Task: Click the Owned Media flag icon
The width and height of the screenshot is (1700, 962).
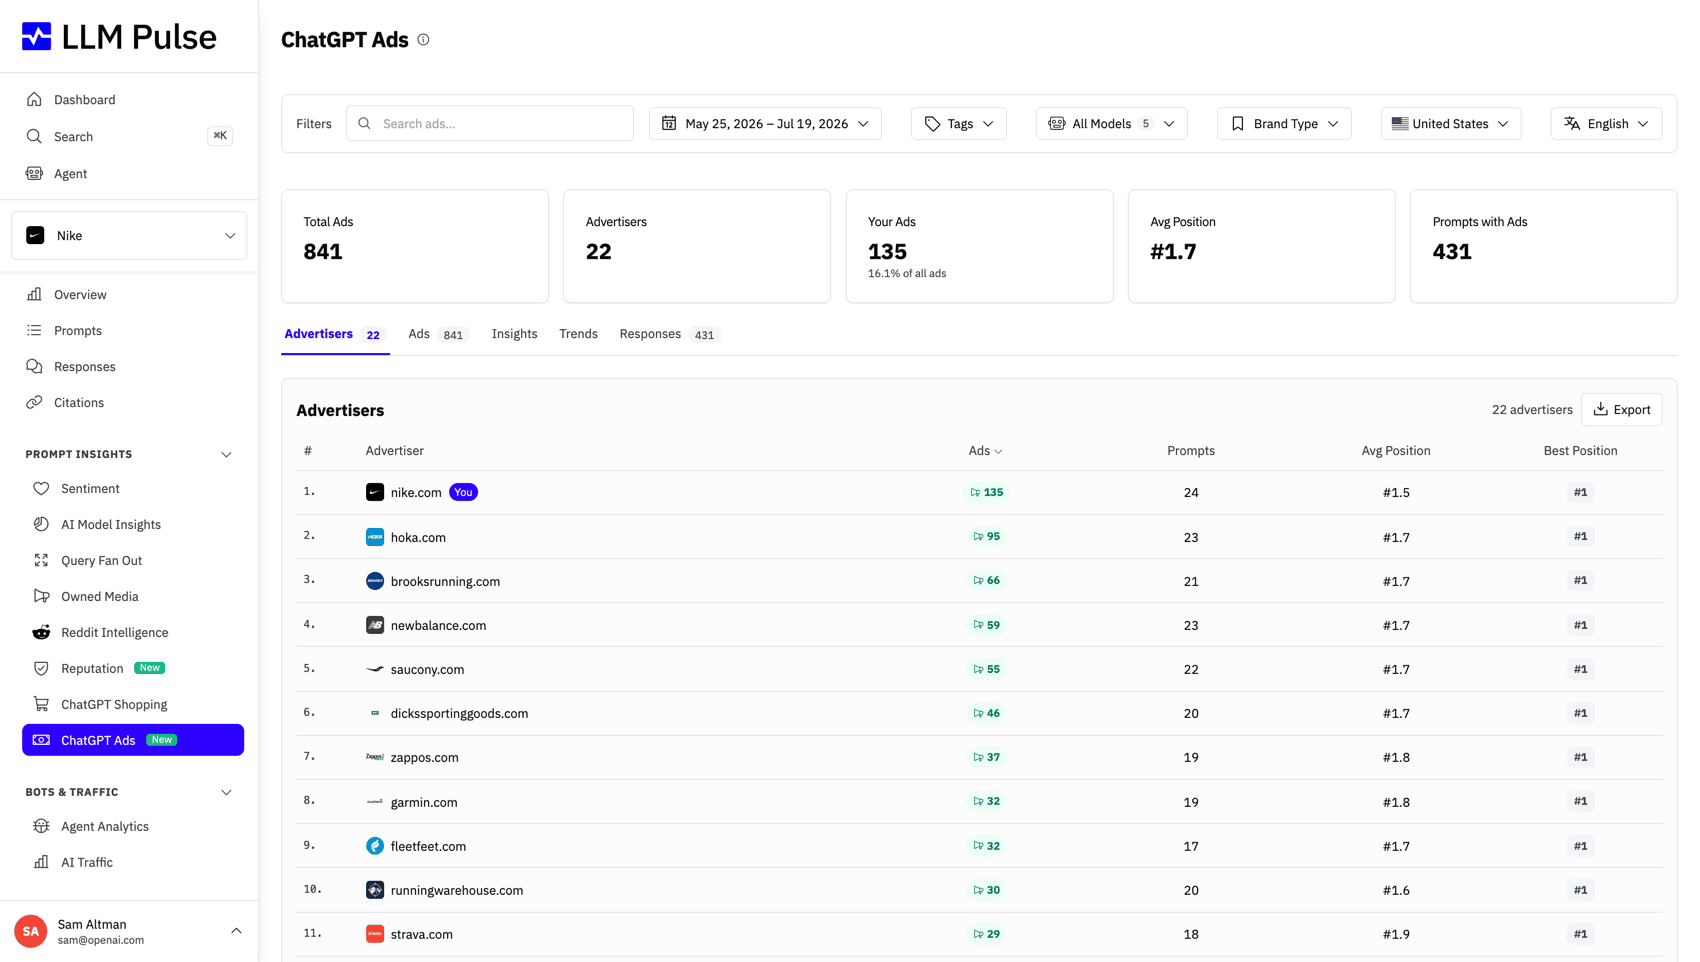Action: point(41,596)
